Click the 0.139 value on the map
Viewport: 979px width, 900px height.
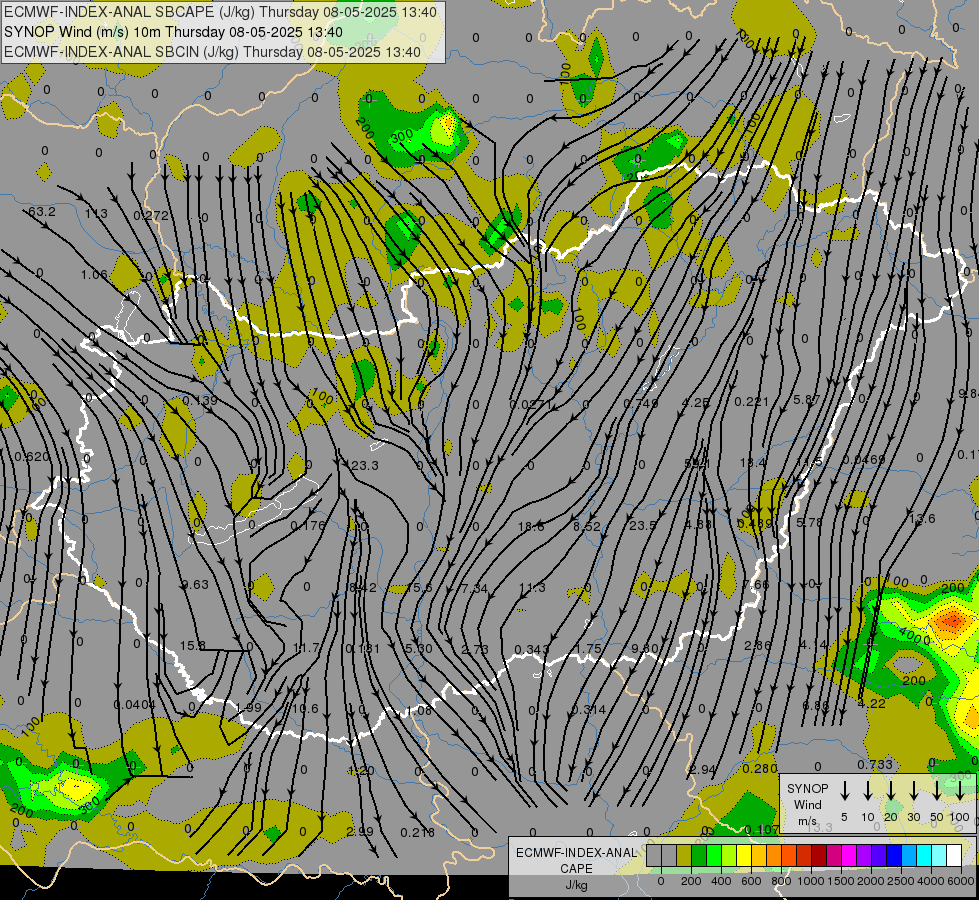point(200,400)
